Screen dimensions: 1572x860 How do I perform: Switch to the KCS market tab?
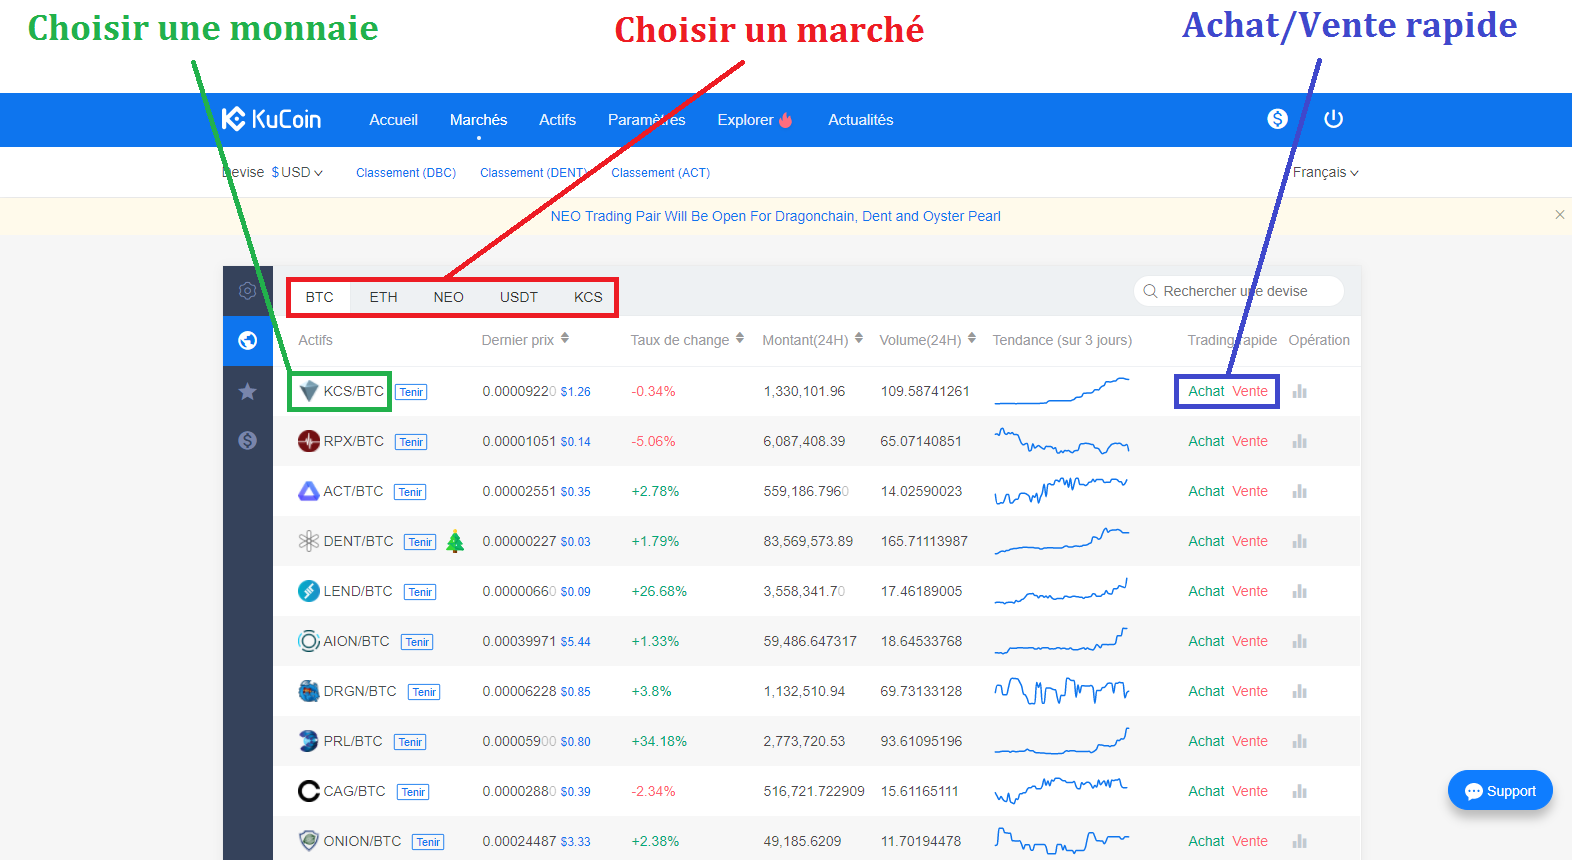click(x=588, y=297)
